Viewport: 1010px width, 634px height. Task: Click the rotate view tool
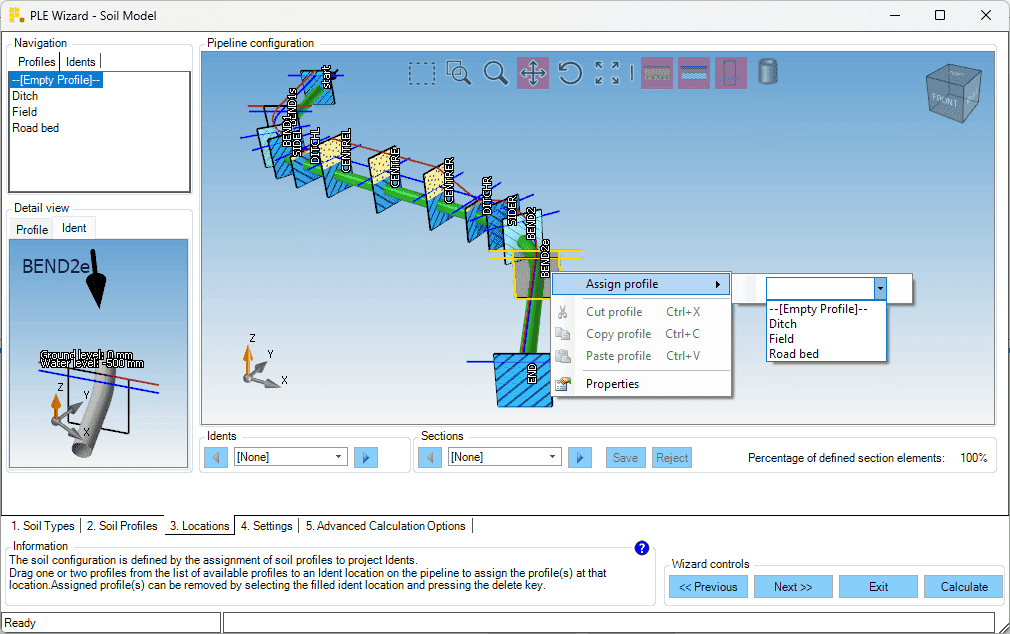(x=570, y=73)
